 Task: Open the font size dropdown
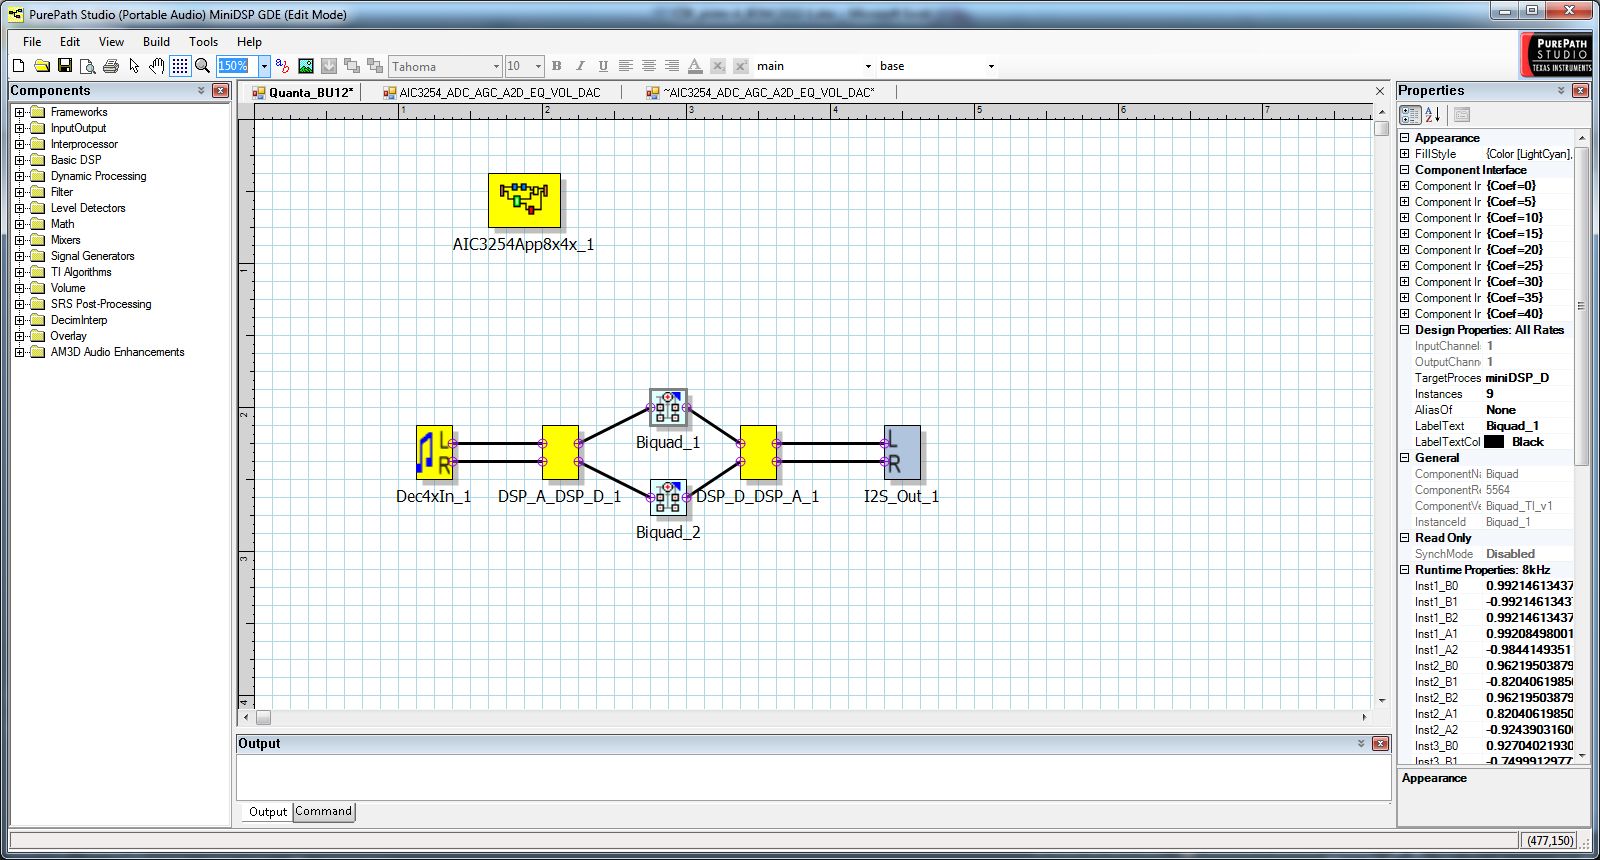[x=538, y=66]
